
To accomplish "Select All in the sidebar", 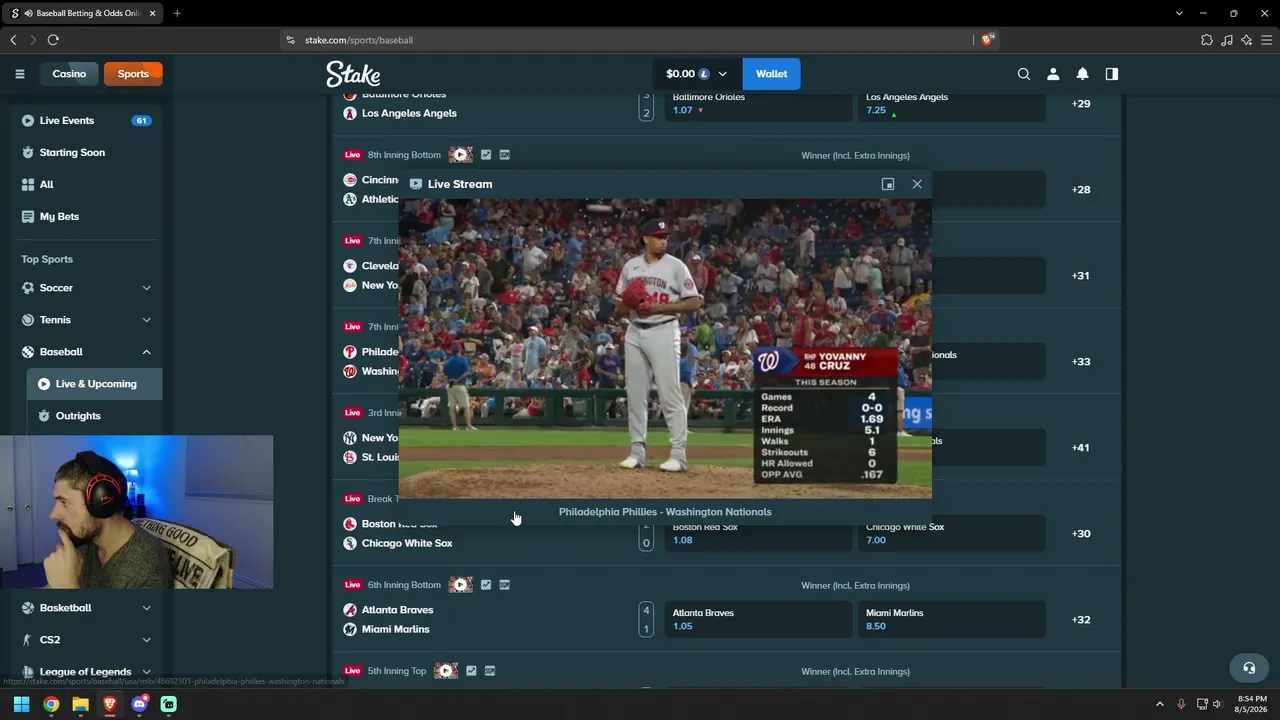I will 87,185.
